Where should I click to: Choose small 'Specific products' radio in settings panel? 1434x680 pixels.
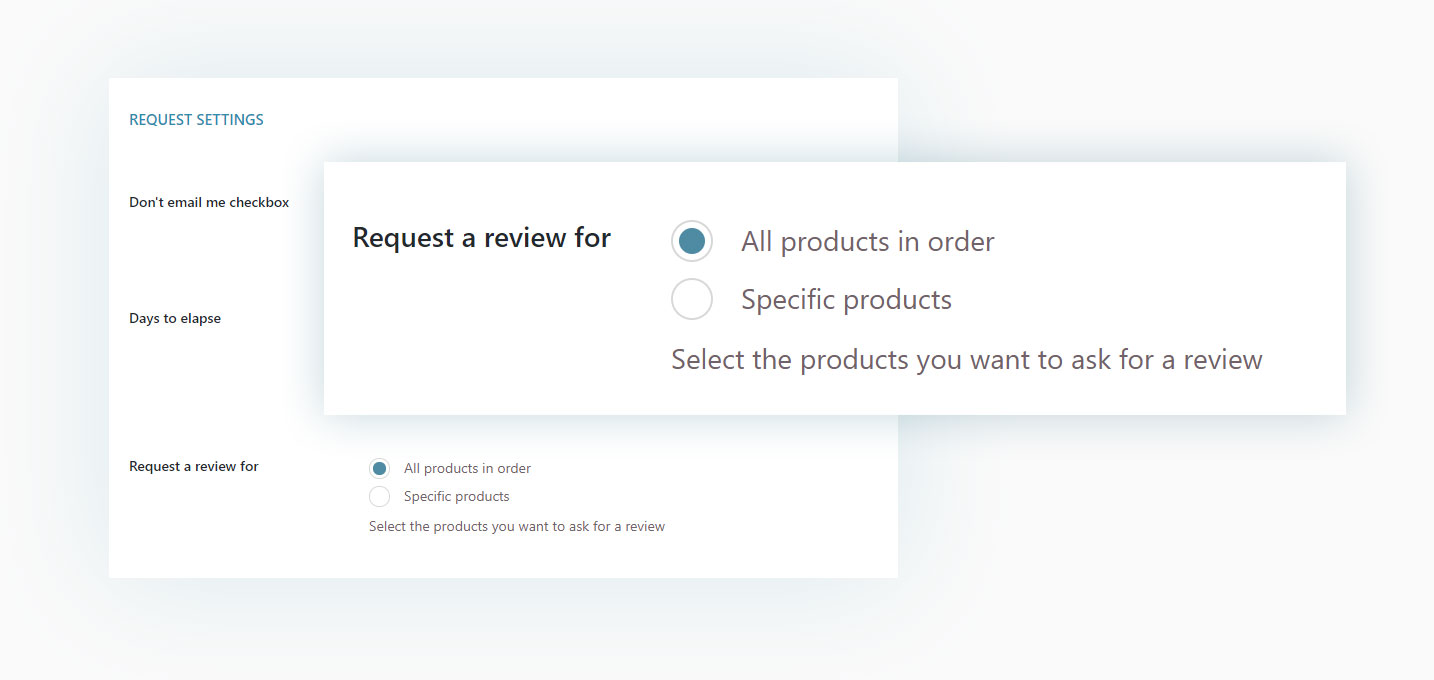(x=379, y=496)
